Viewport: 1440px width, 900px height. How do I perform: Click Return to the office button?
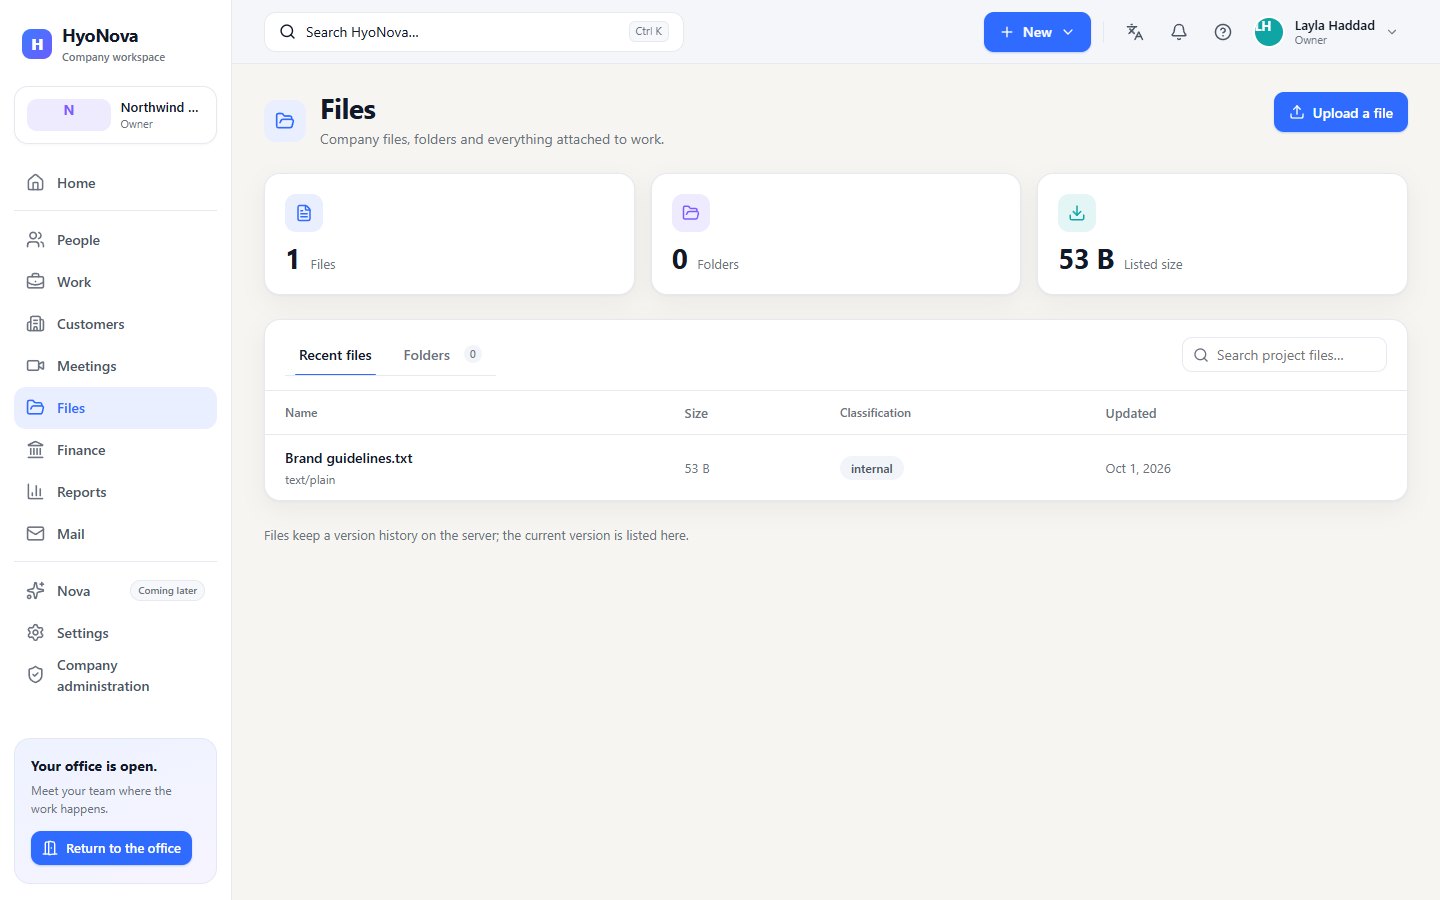tap(111, 848)
